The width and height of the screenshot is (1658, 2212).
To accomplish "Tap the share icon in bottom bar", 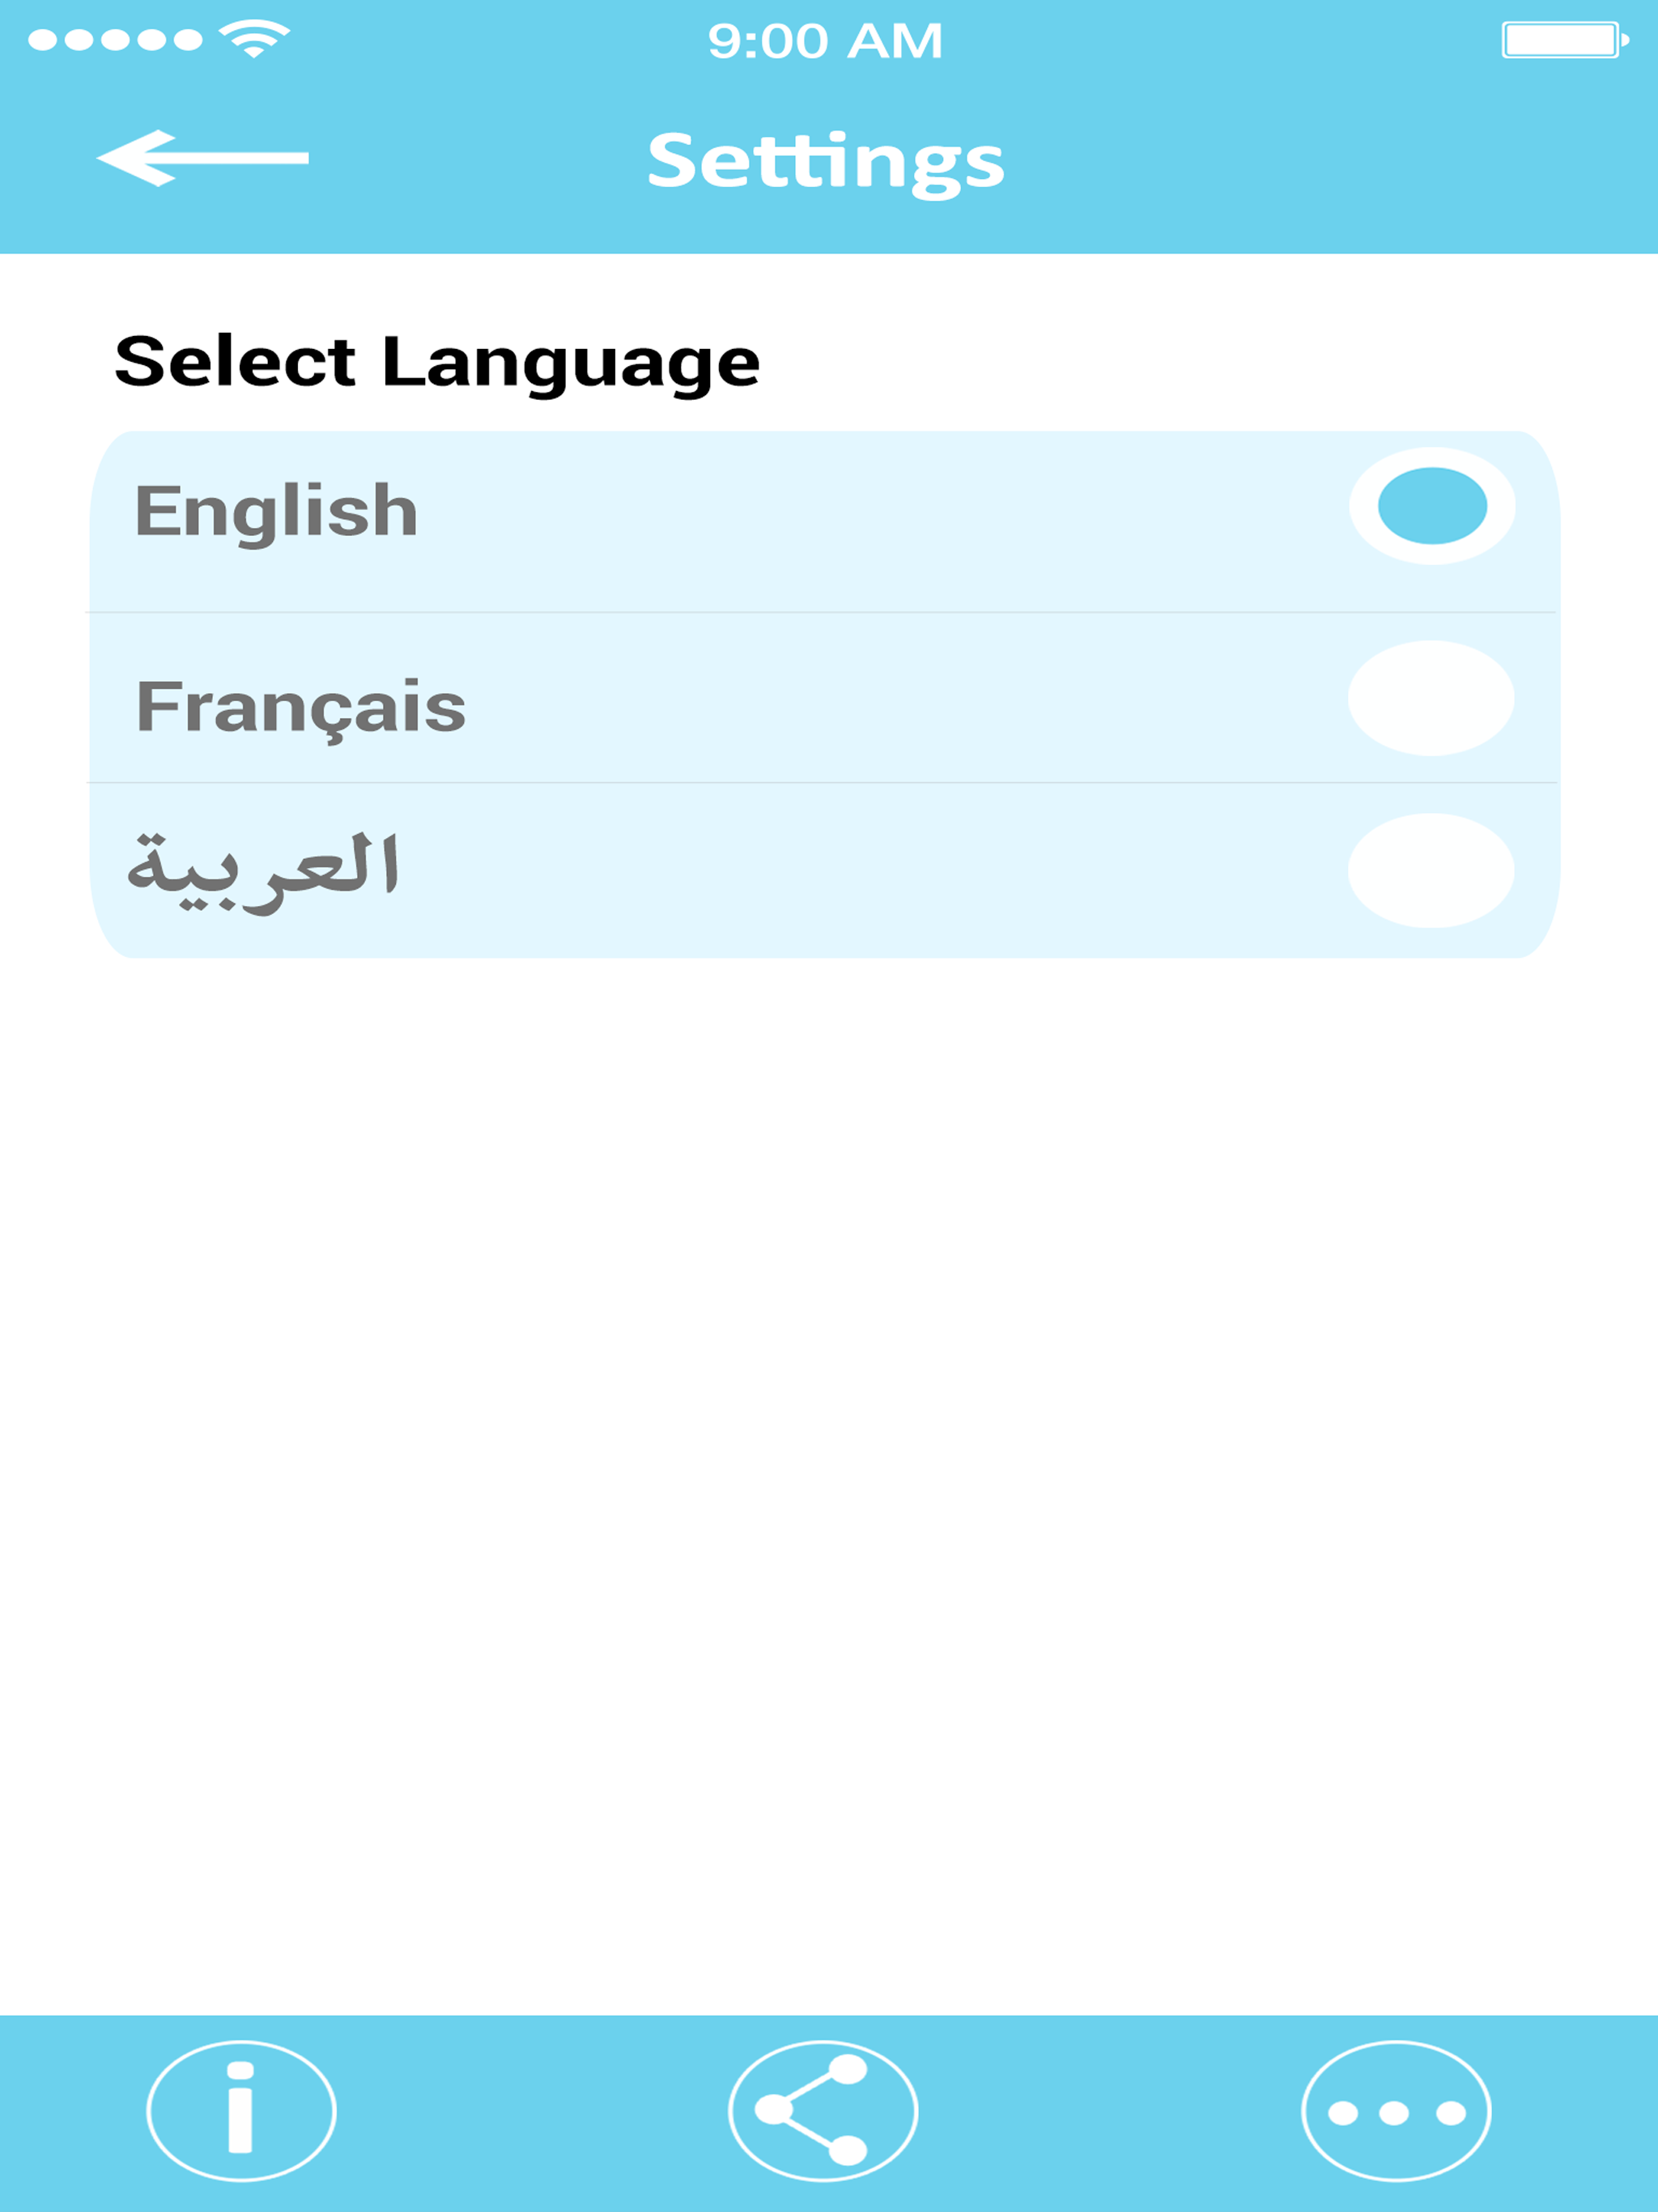I will pos(822,2110).
